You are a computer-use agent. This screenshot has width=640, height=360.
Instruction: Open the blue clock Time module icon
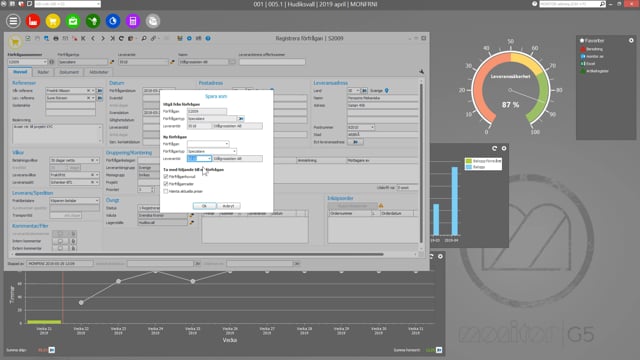[x=113, y=21]
